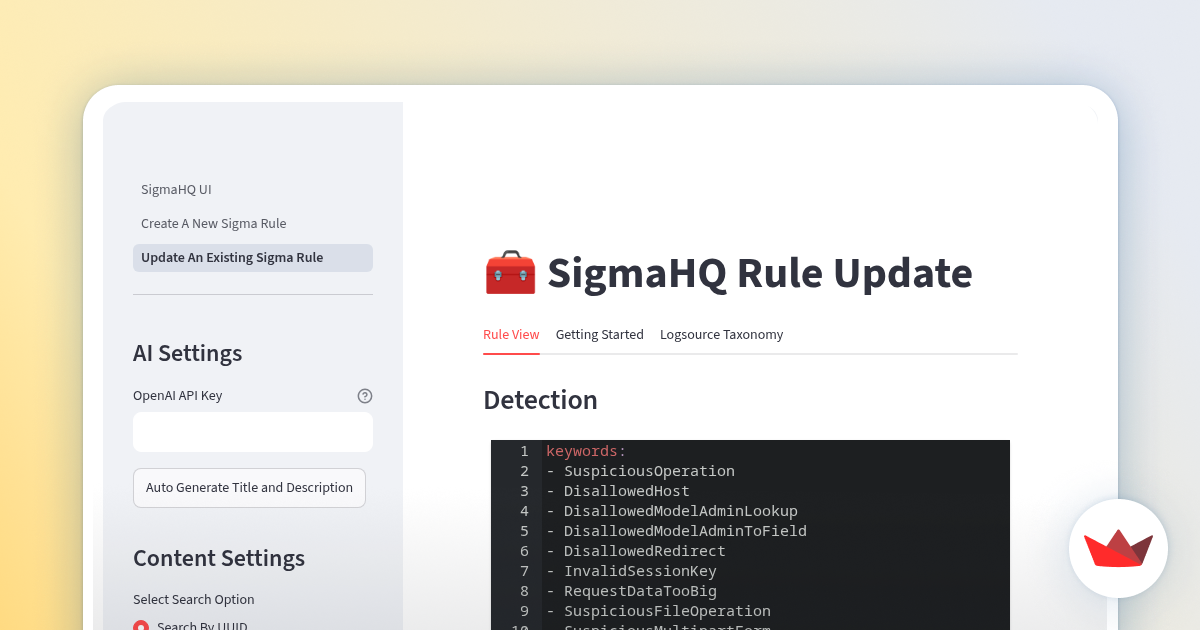Switch to the Rule View tab
Viewport: 1200px width, 630px height.
tap(511, 335)
